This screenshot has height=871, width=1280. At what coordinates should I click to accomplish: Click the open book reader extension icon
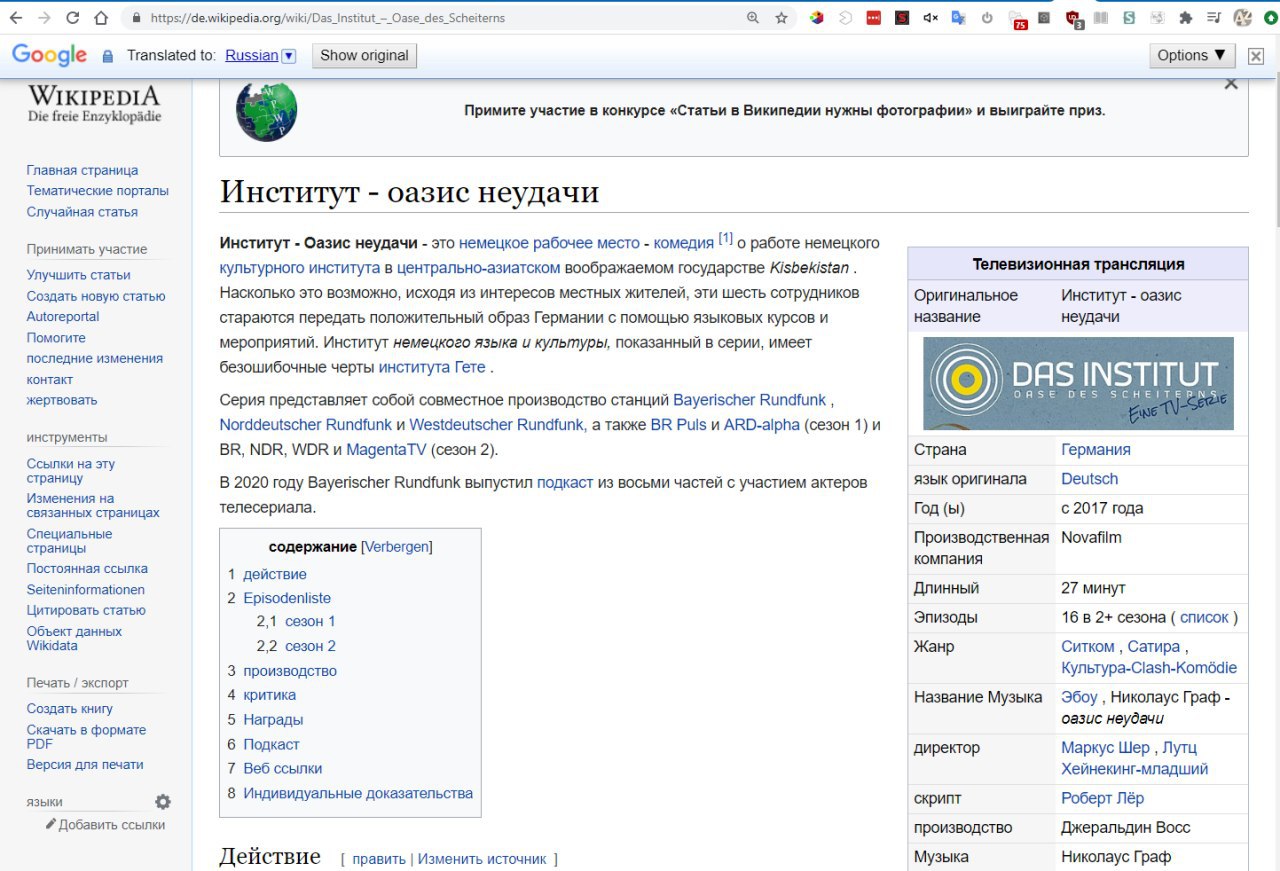pyautogui.click(x=1101, y=18)
